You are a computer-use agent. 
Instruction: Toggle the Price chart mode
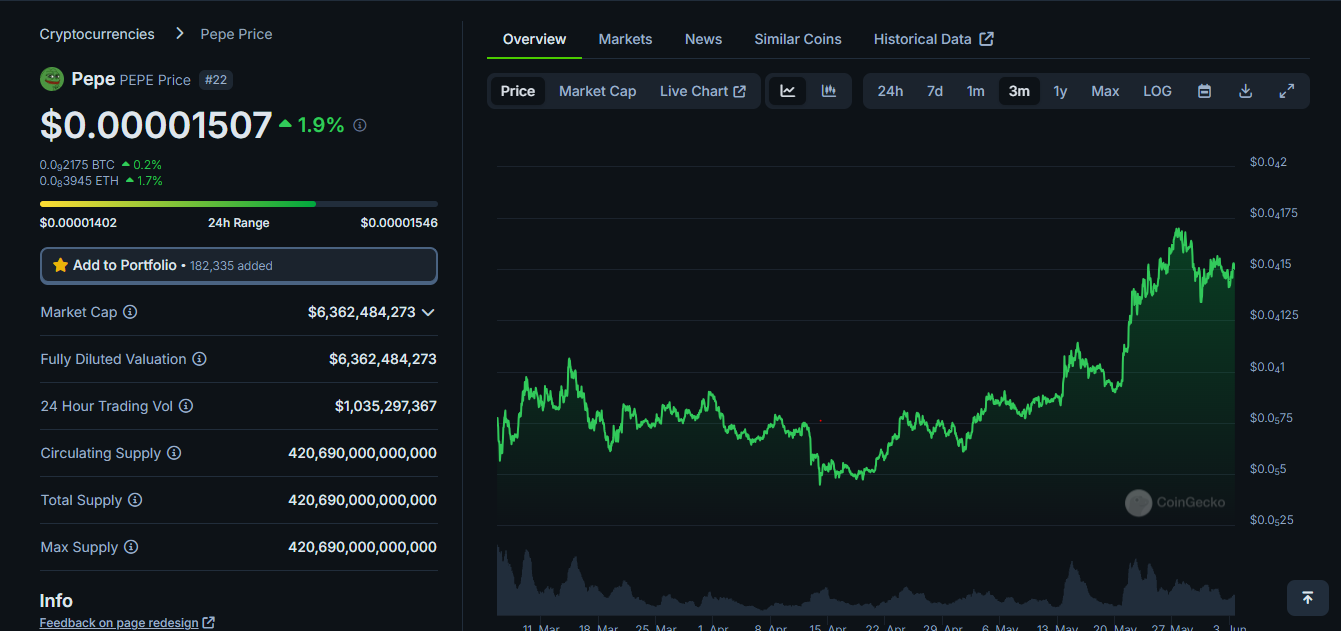tap(517, 90)
